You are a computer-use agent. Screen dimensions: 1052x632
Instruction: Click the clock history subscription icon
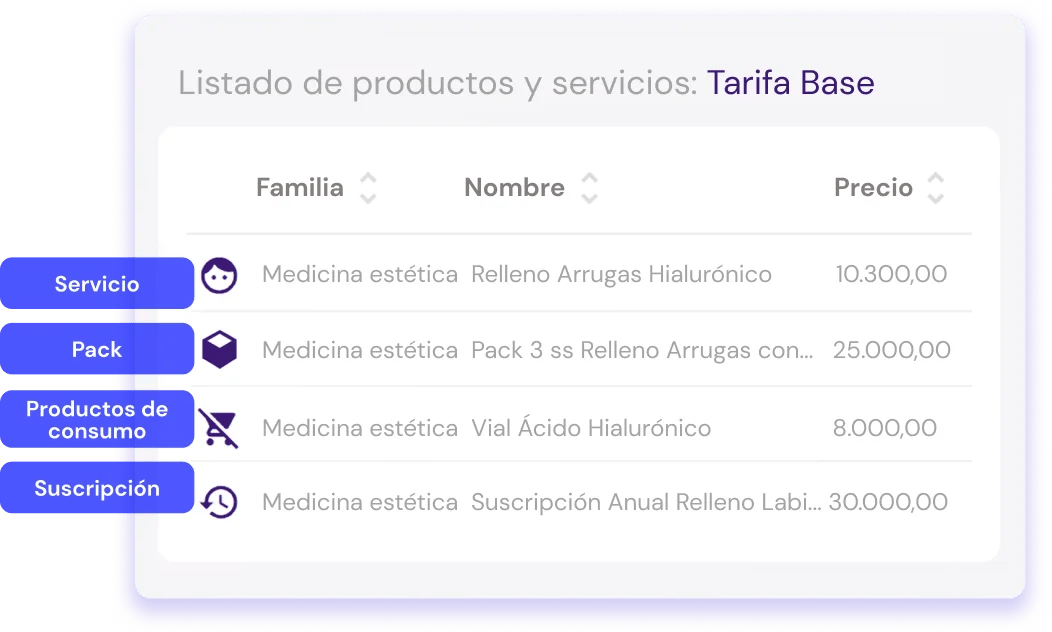click(x=219, y=502)
